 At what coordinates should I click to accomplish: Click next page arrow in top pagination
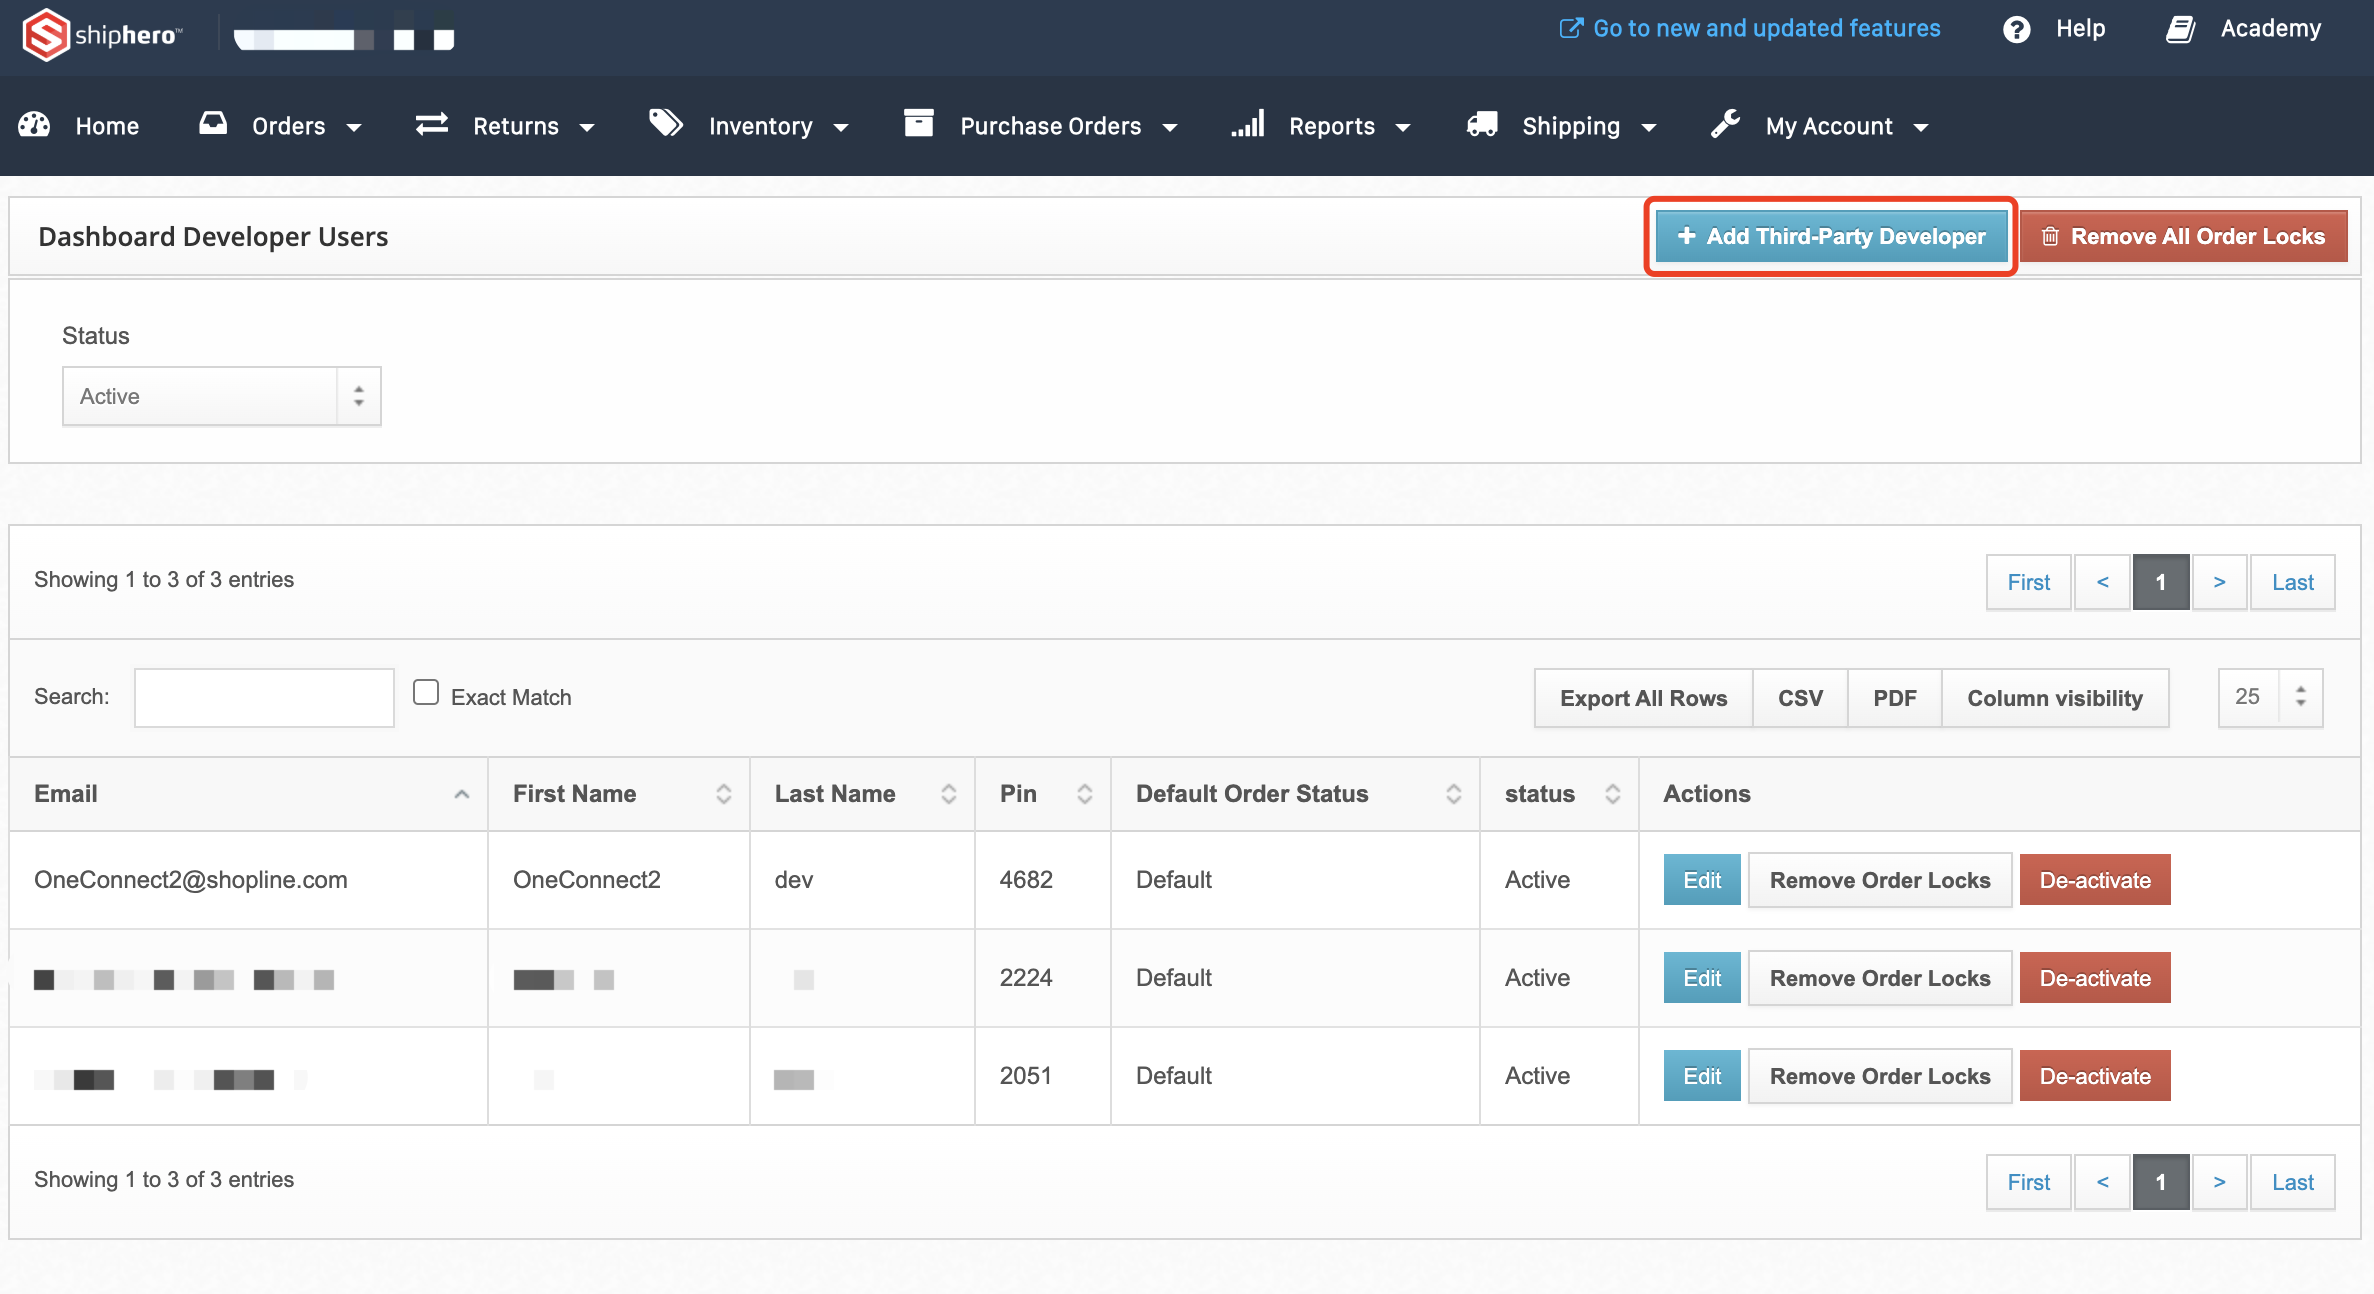click(x=2219, y=582)
